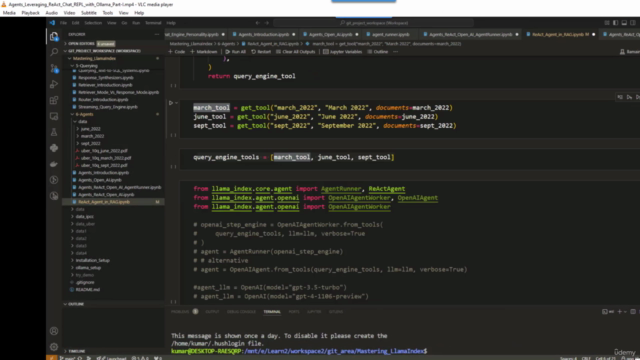
Task: Toggle the primary side bar layout icon
Action: pyautogui.click(x=616, y=23)
